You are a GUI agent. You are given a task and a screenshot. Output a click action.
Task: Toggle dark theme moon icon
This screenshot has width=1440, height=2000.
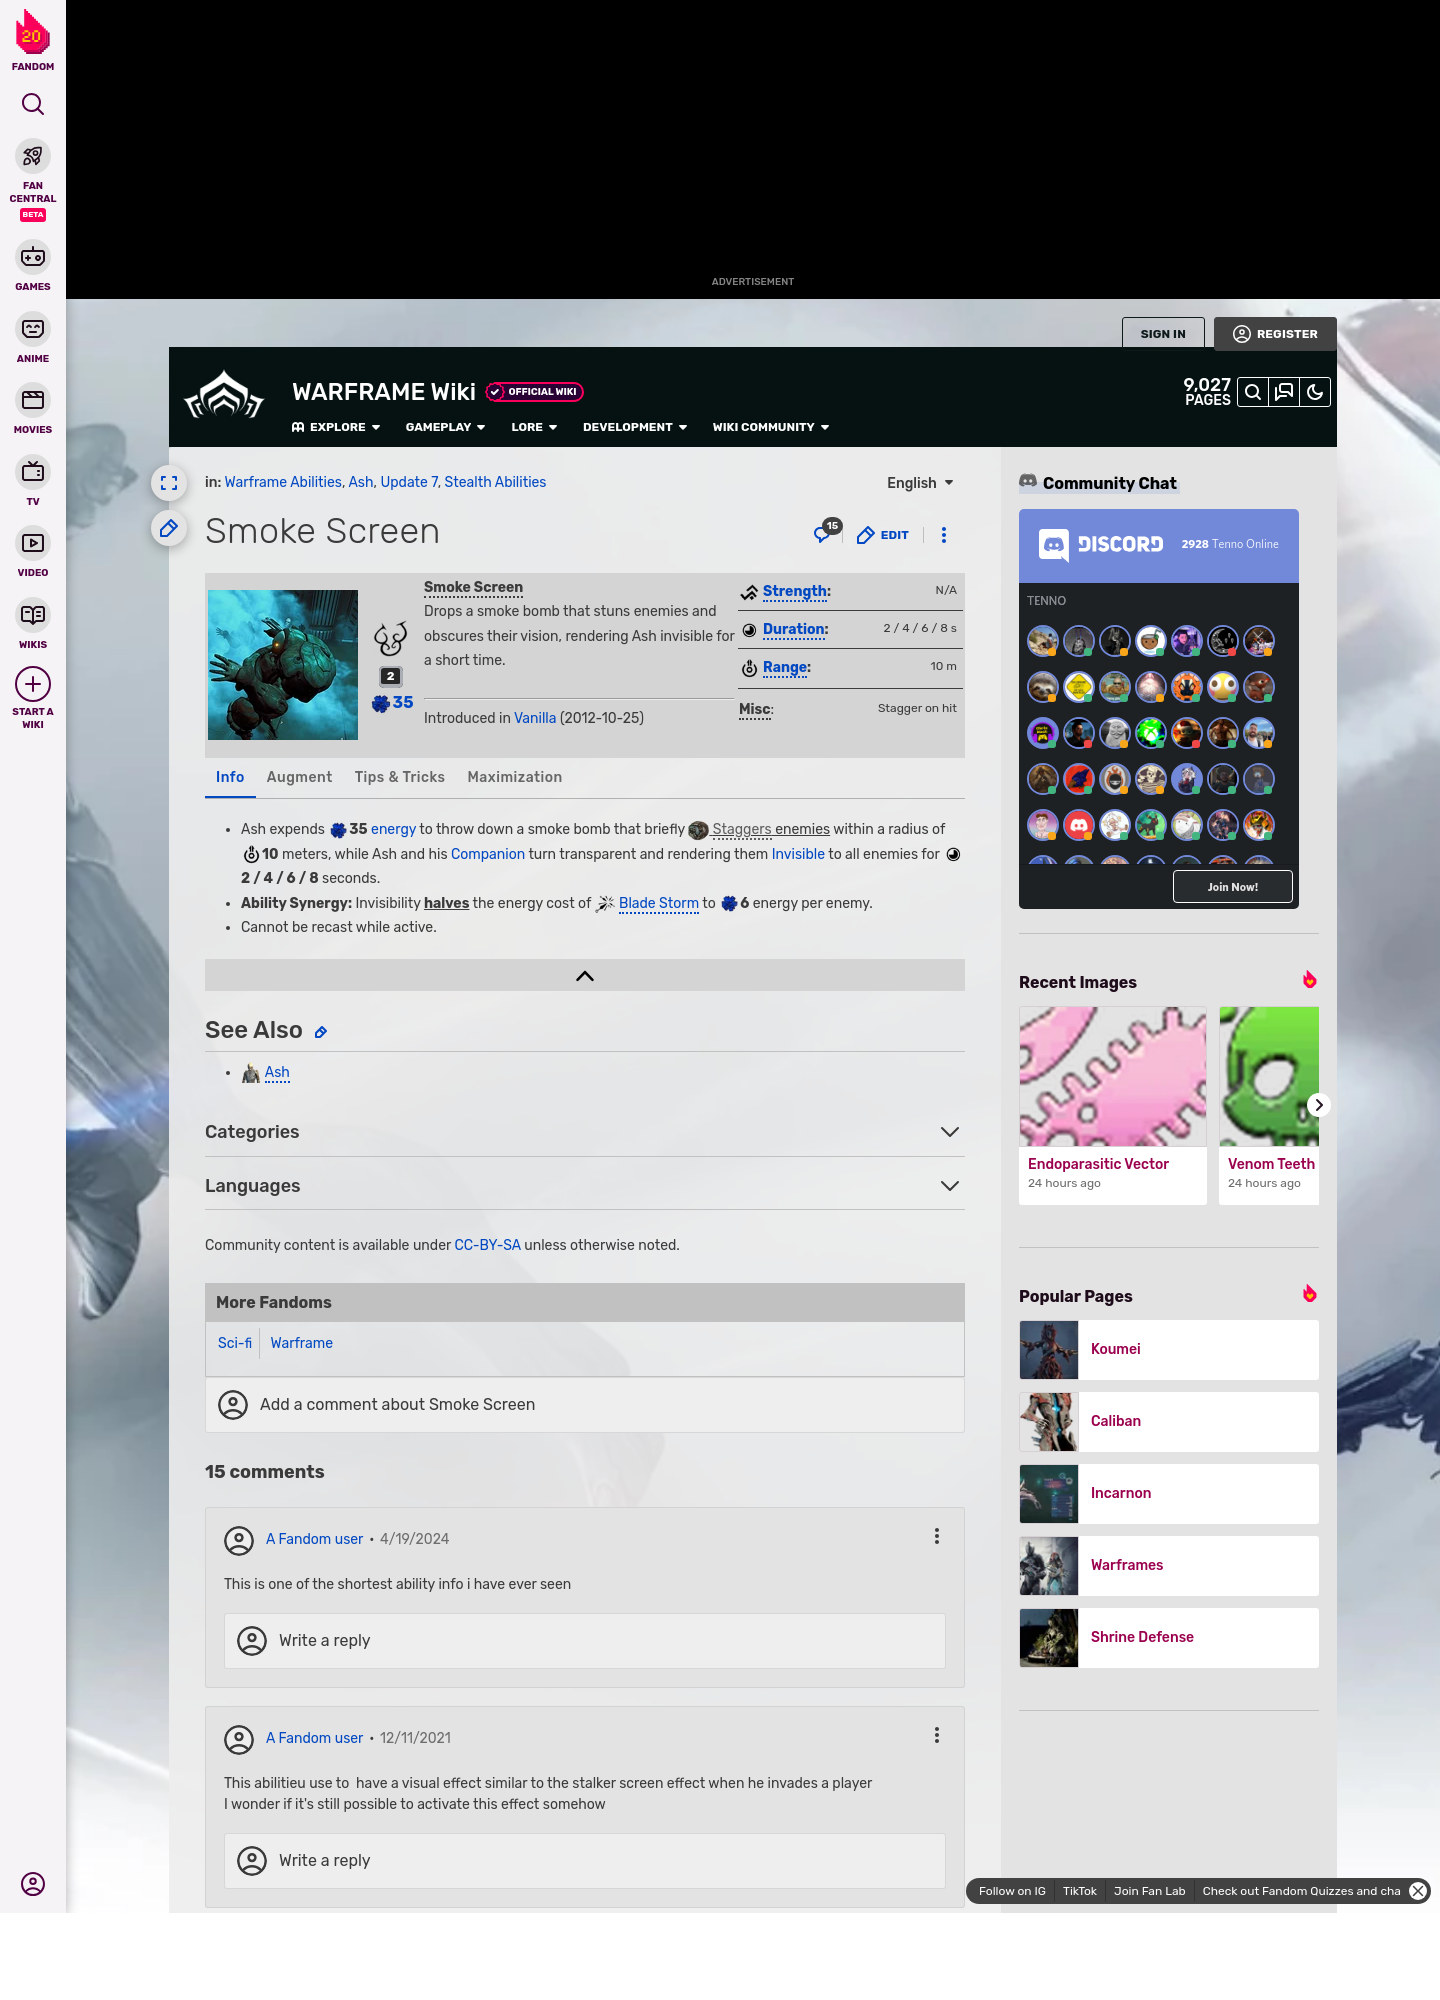click(1315, 392)
